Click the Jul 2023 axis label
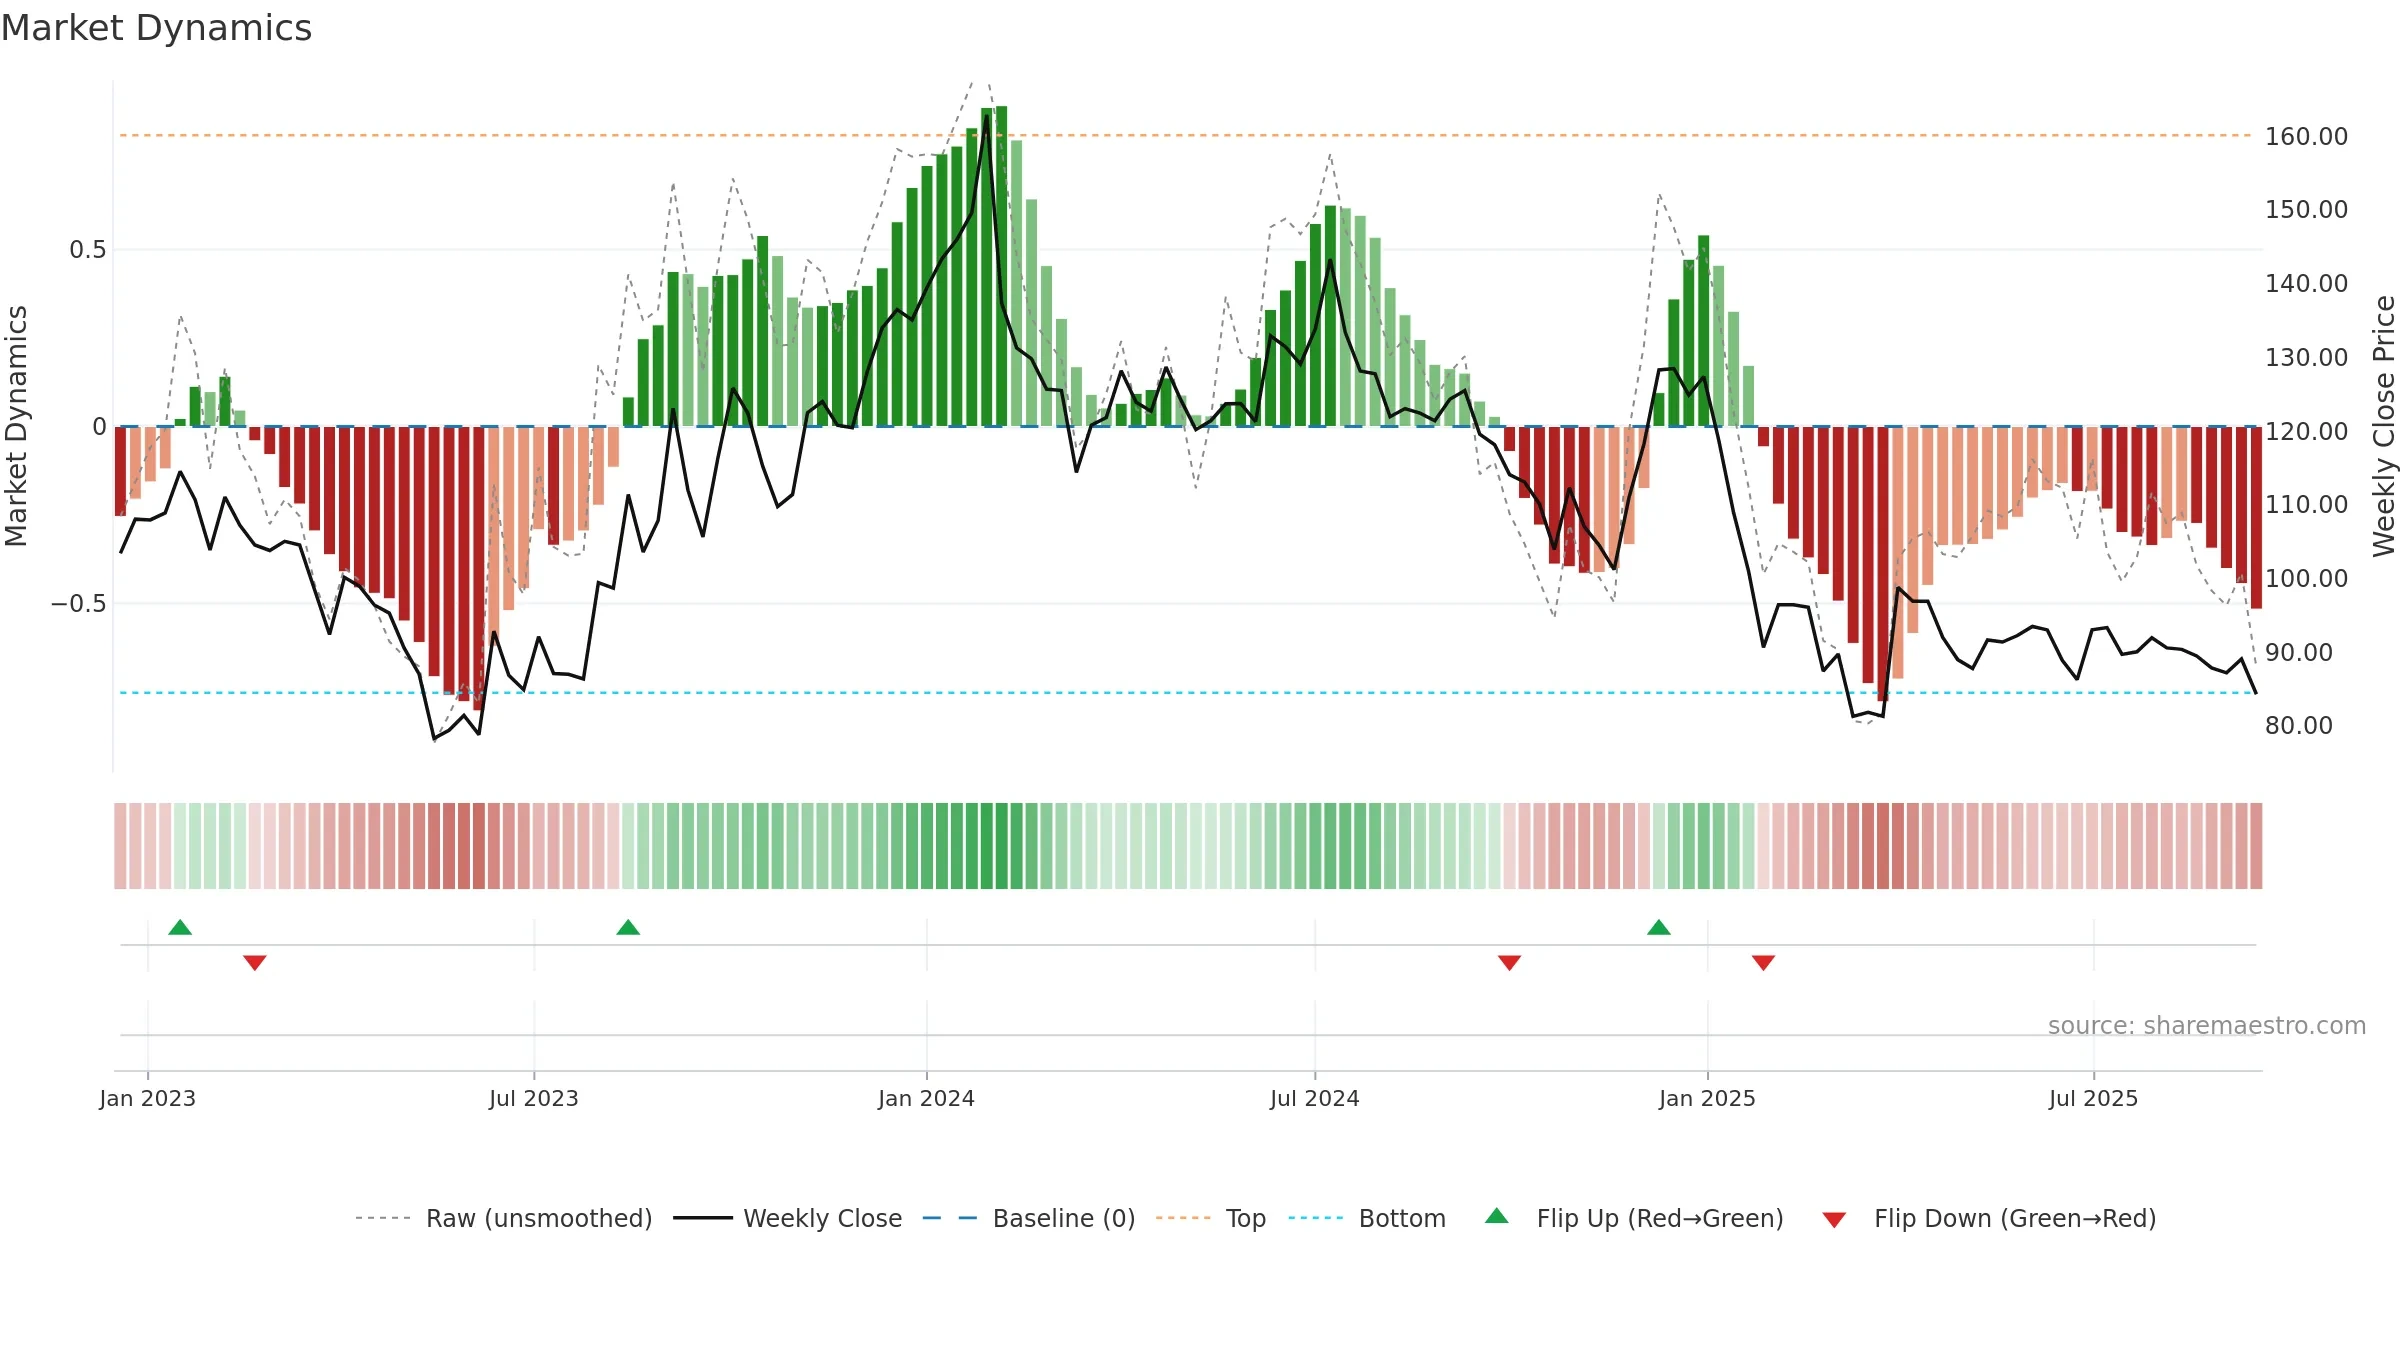The width and height of the screenshot is (2400, 1350). point(534,1098)
